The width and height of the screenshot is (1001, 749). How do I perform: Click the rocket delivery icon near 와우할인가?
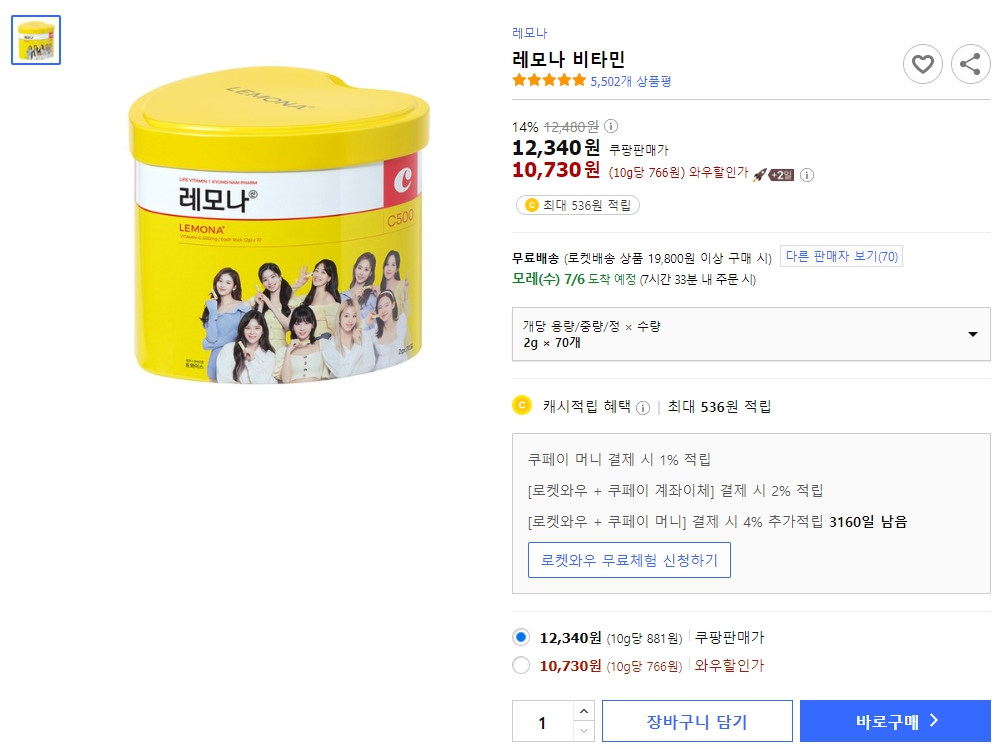pos(761,173)
